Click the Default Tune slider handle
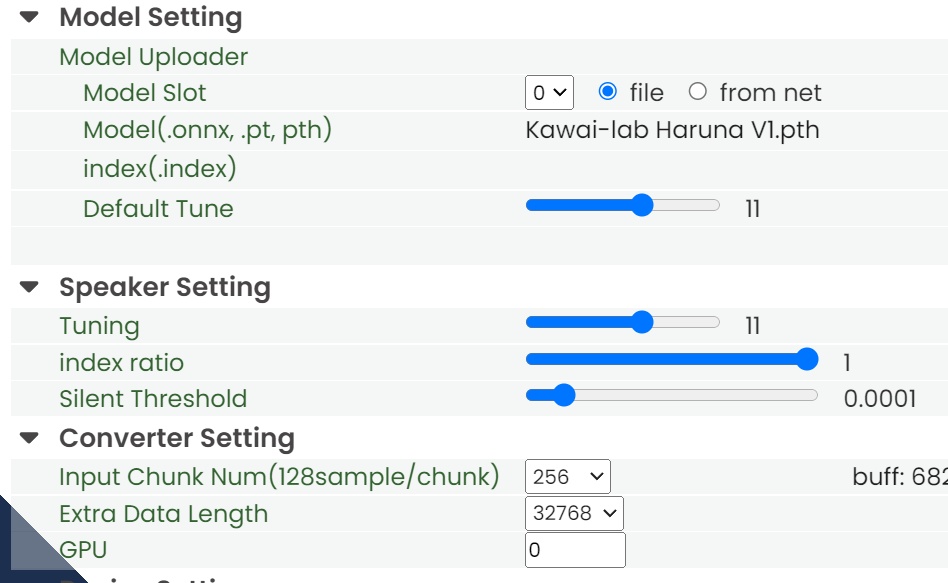 (642, 206)
